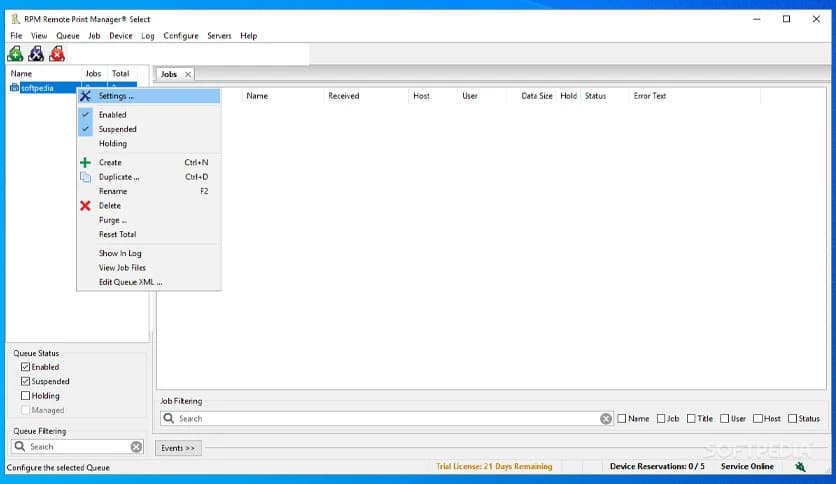
Task: Enable the Name job filter checkbox
Action: click(622, 419)
